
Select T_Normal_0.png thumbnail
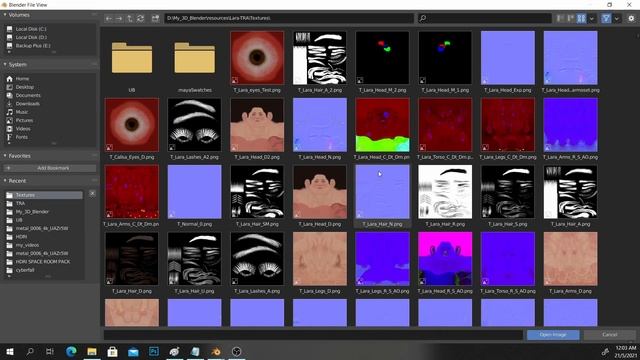click(194, 192)
